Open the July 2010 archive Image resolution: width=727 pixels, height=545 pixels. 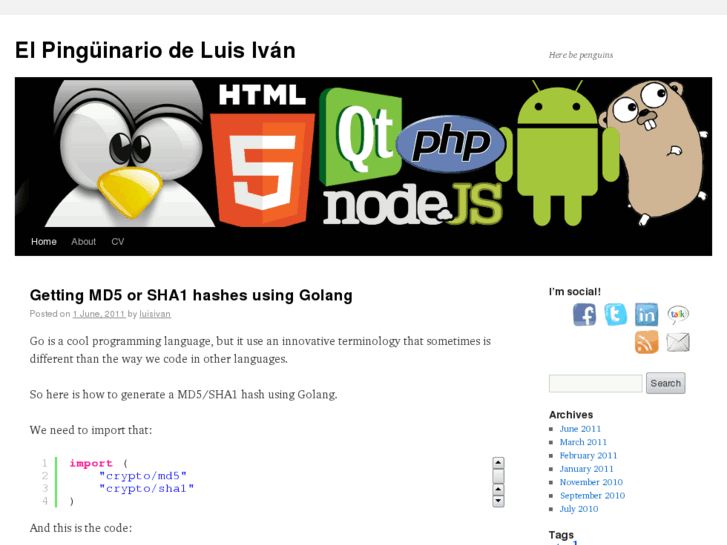click(579, 509)
